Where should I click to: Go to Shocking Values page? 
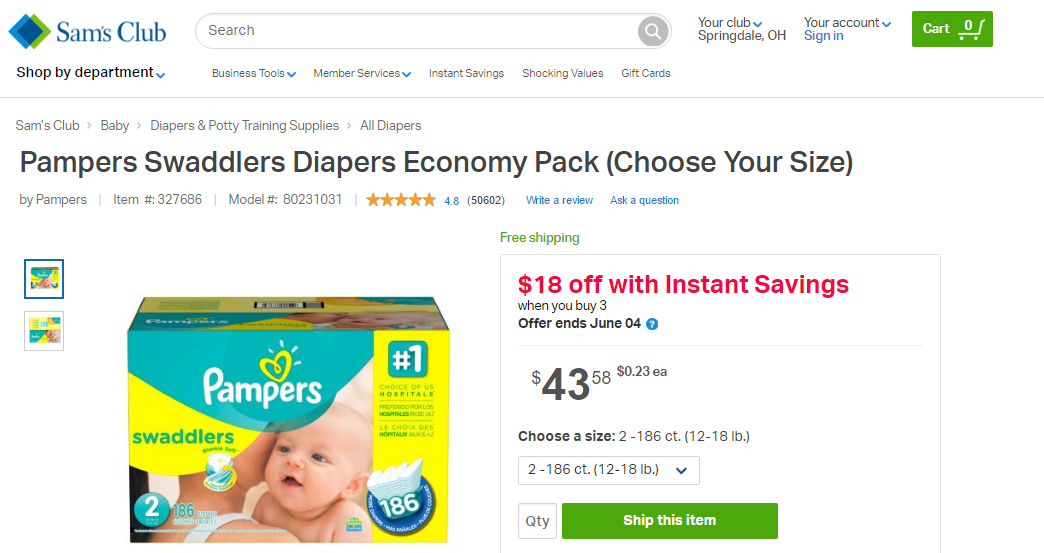[x=562, y=73]
